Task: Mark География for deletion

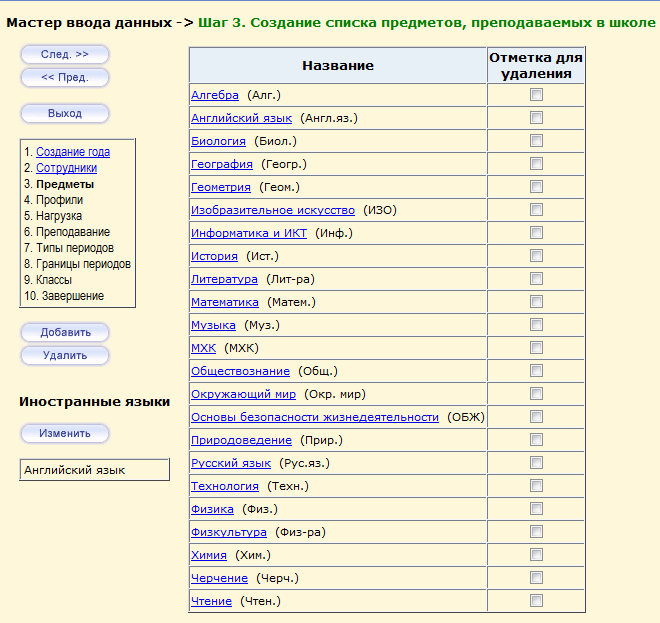Action: click(536, 164)
